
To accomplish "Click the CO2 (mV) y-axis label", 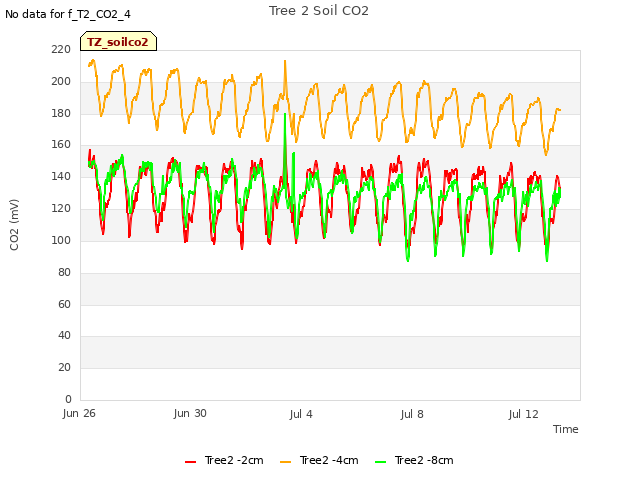I will [14, 225].
